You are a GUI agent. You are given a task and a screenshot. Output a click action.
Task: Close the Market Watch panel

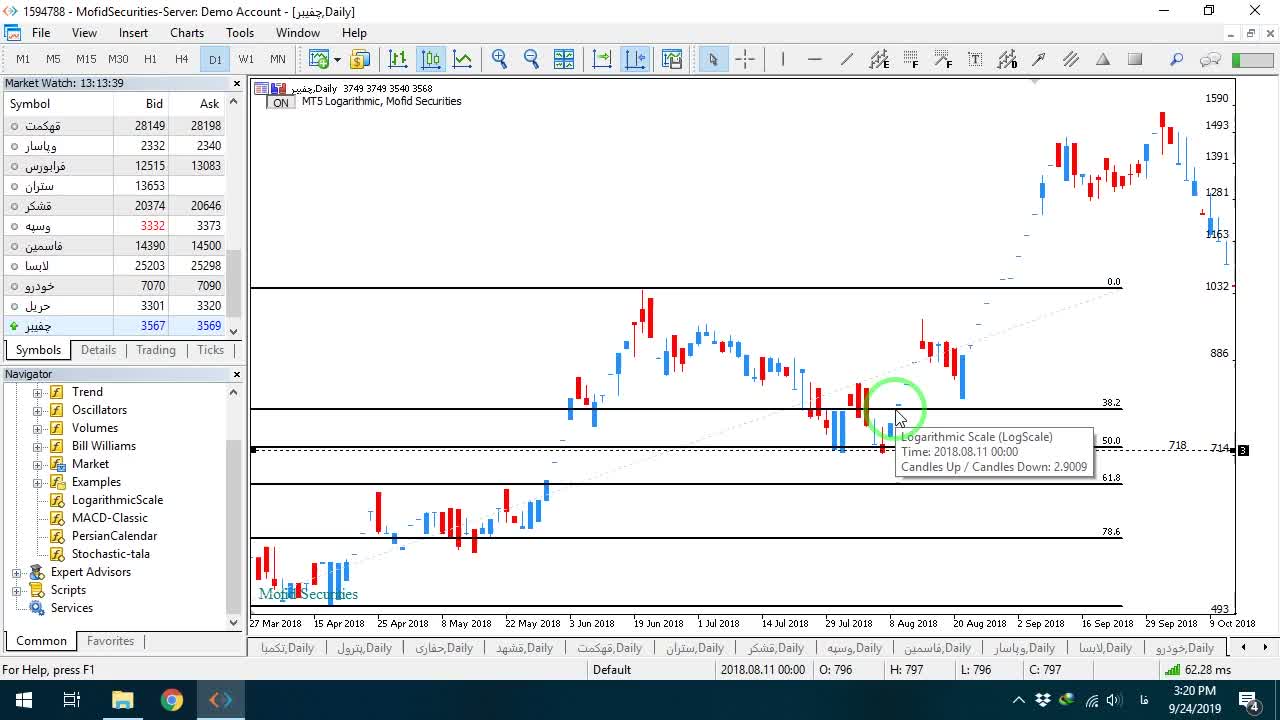click(x=237, y=84)
